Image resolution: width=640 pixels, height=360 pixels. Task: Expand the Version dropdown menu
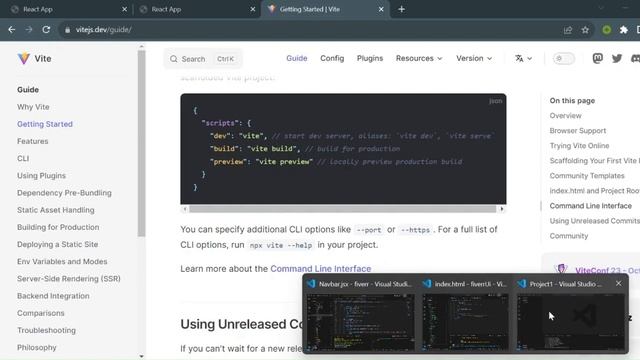474,58
